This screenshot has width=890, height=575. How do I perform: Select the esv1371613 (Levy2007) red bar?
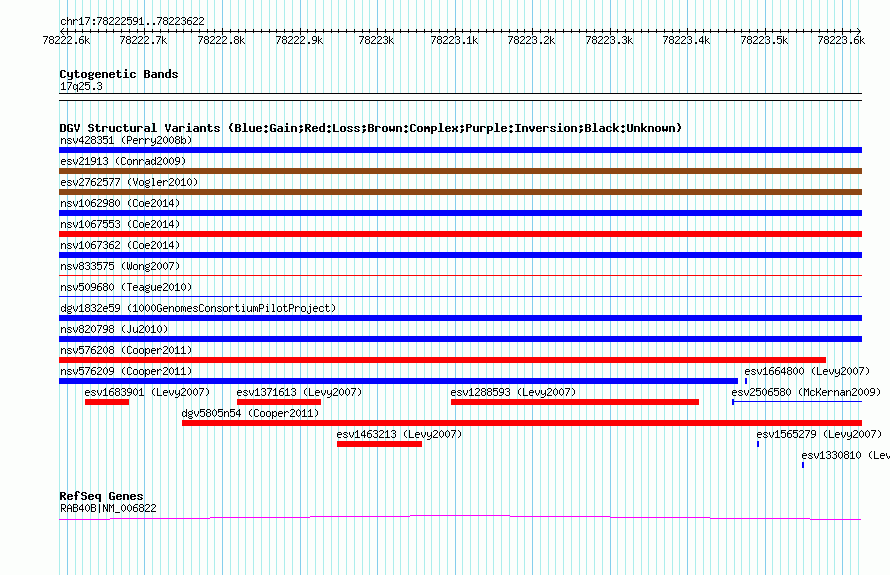pos(279,402)
